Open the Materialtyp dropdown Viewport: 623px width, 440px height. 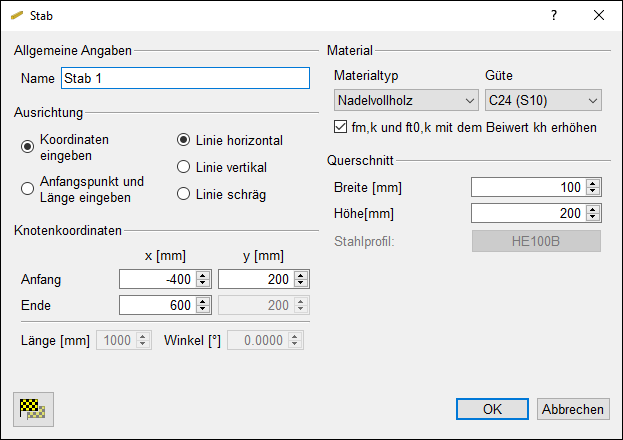[x=405, y=100]
